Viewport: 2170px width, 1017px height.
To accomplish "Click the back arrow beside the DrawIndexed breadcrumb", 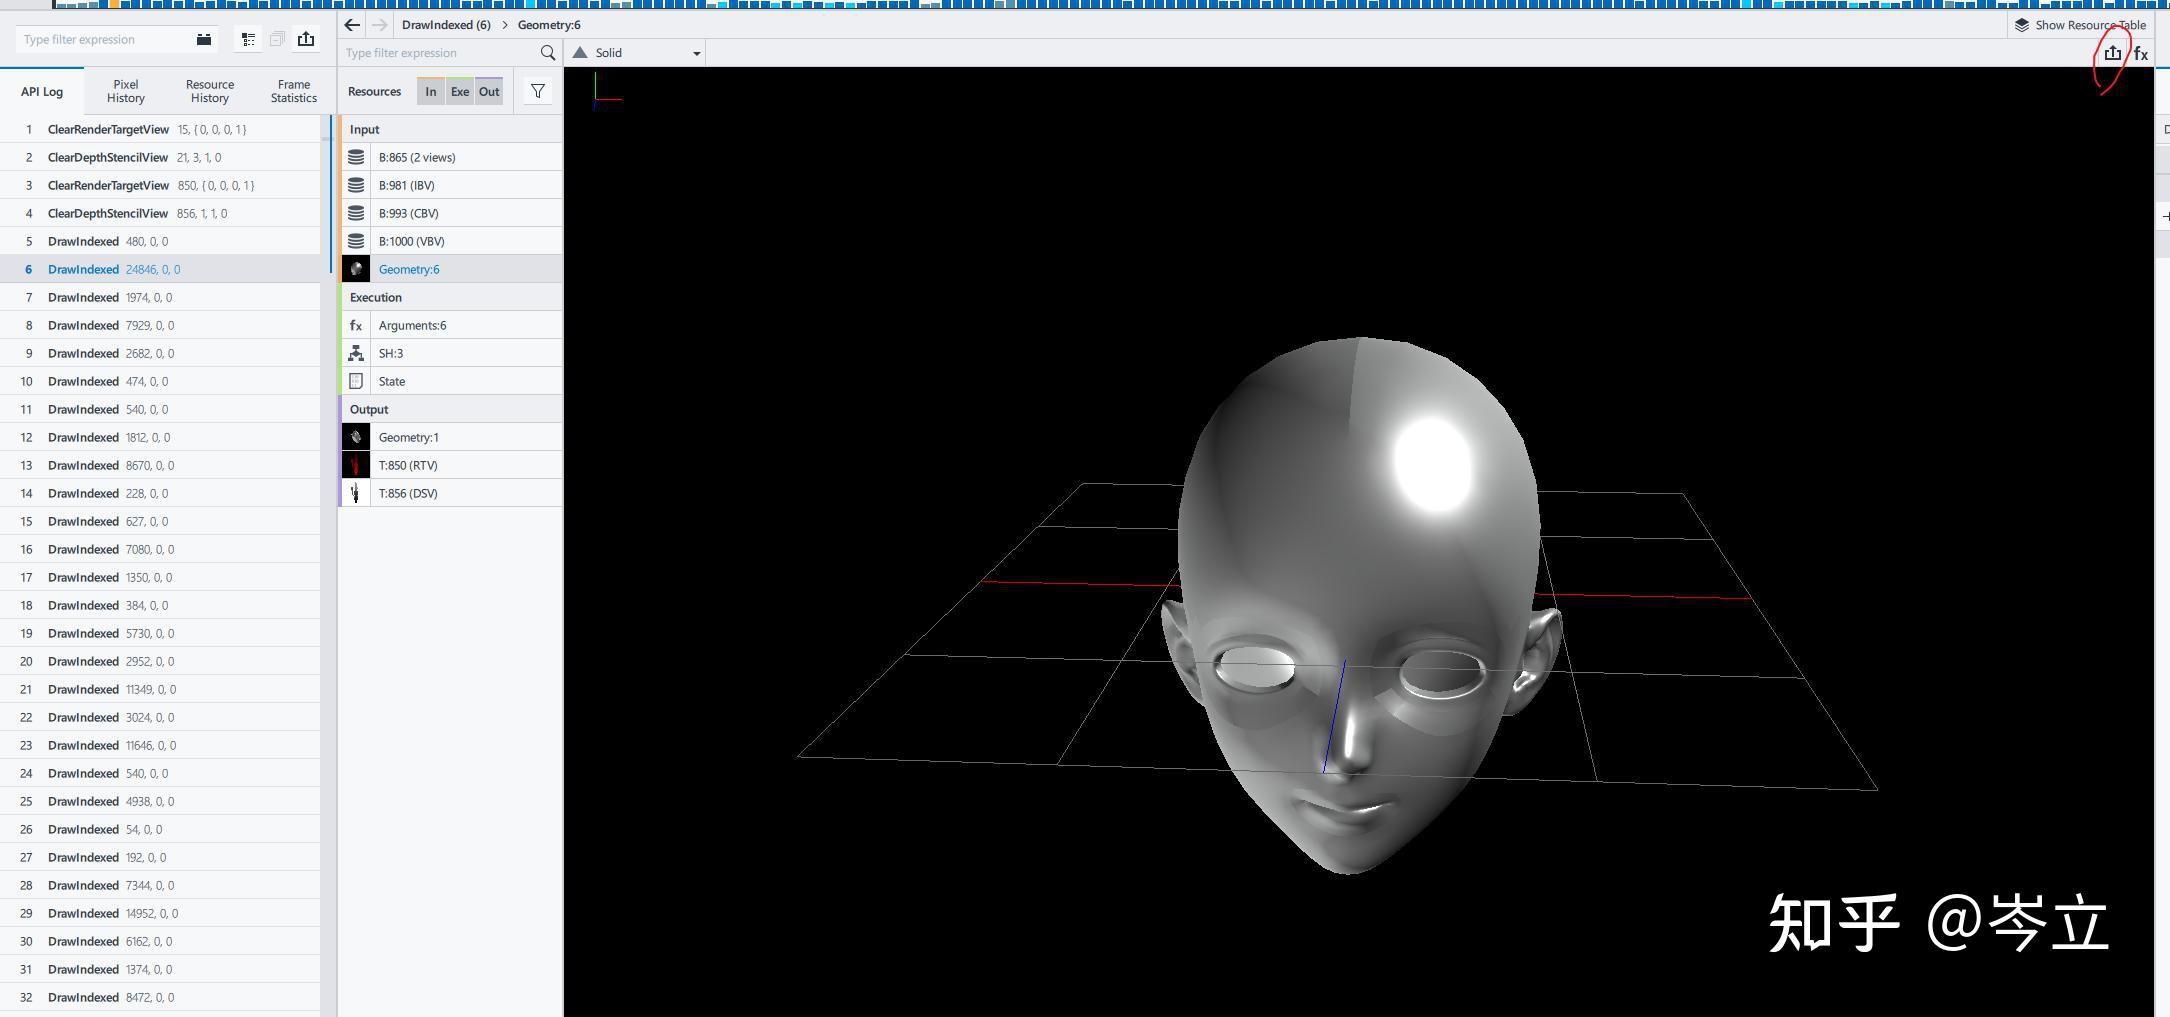I will tap(352, 25).
